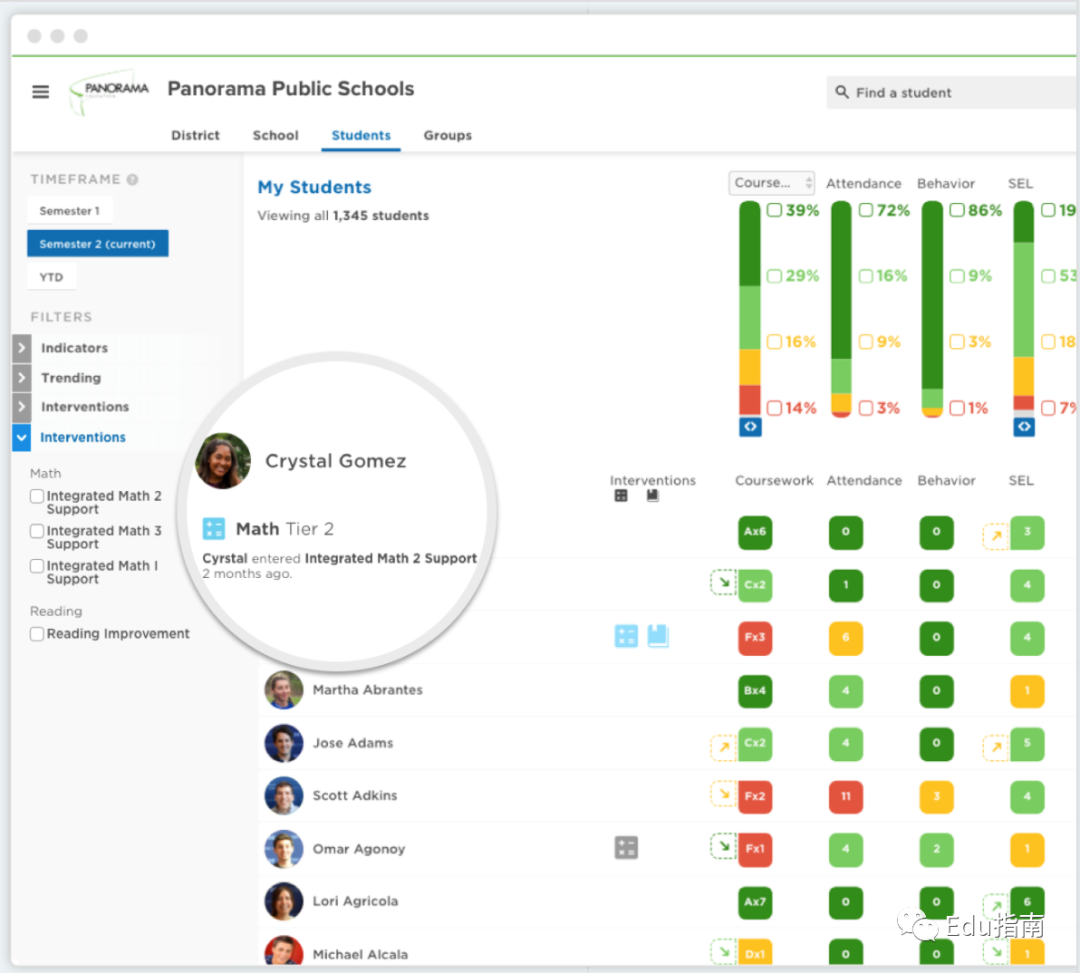Open the Course indicator dropdown
This screenshot has width=1080, height=973.
click(x=771, y=183)
